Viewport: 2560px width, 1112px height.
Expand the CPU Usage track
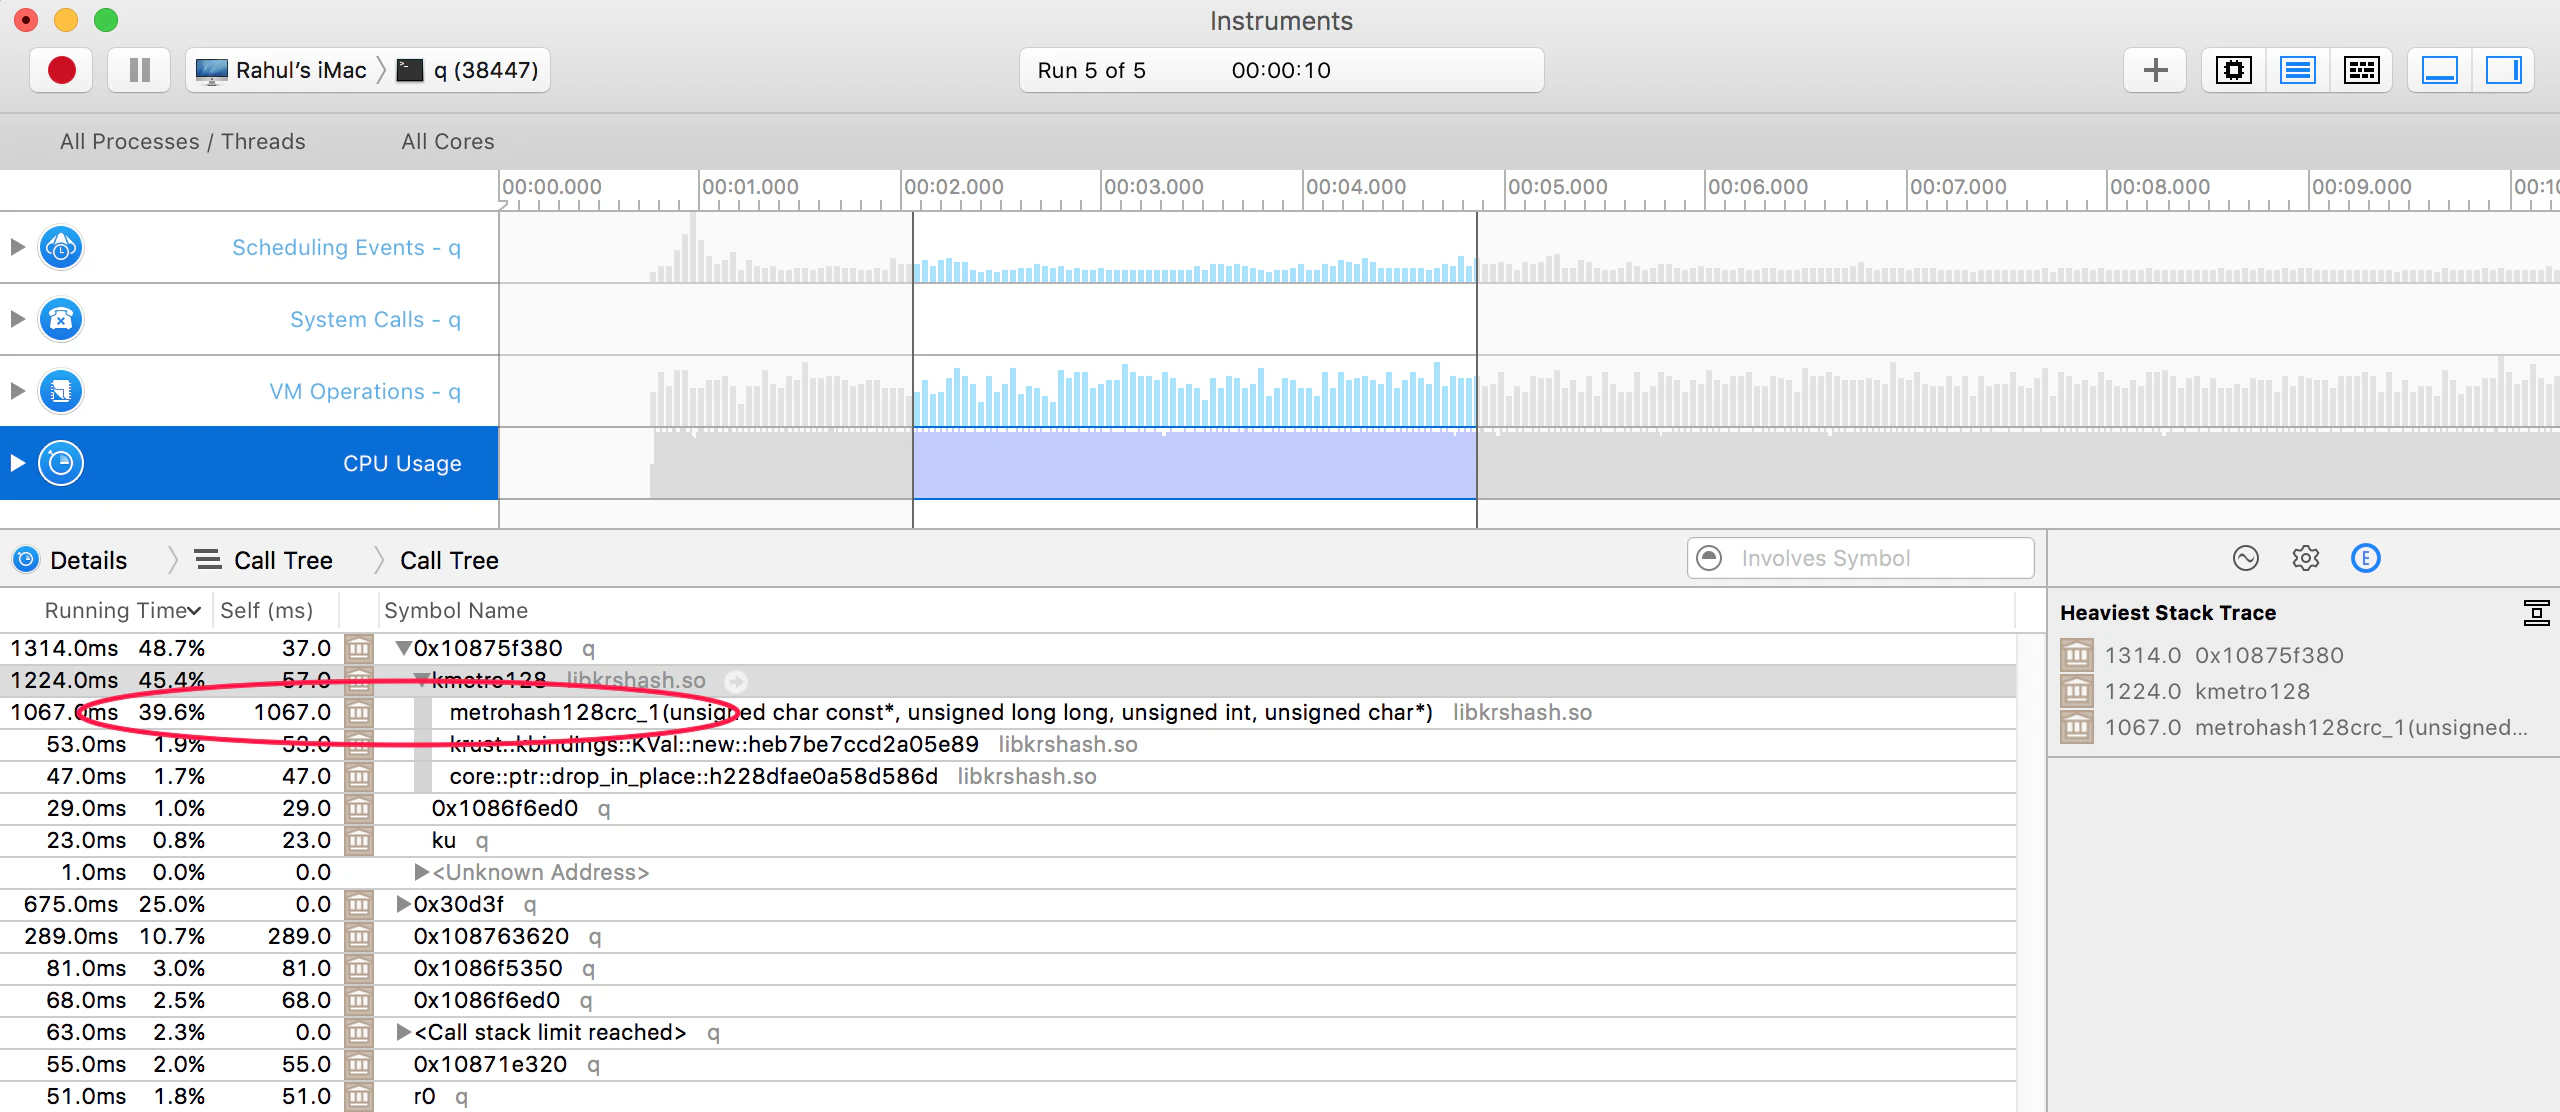click(17, 463)
